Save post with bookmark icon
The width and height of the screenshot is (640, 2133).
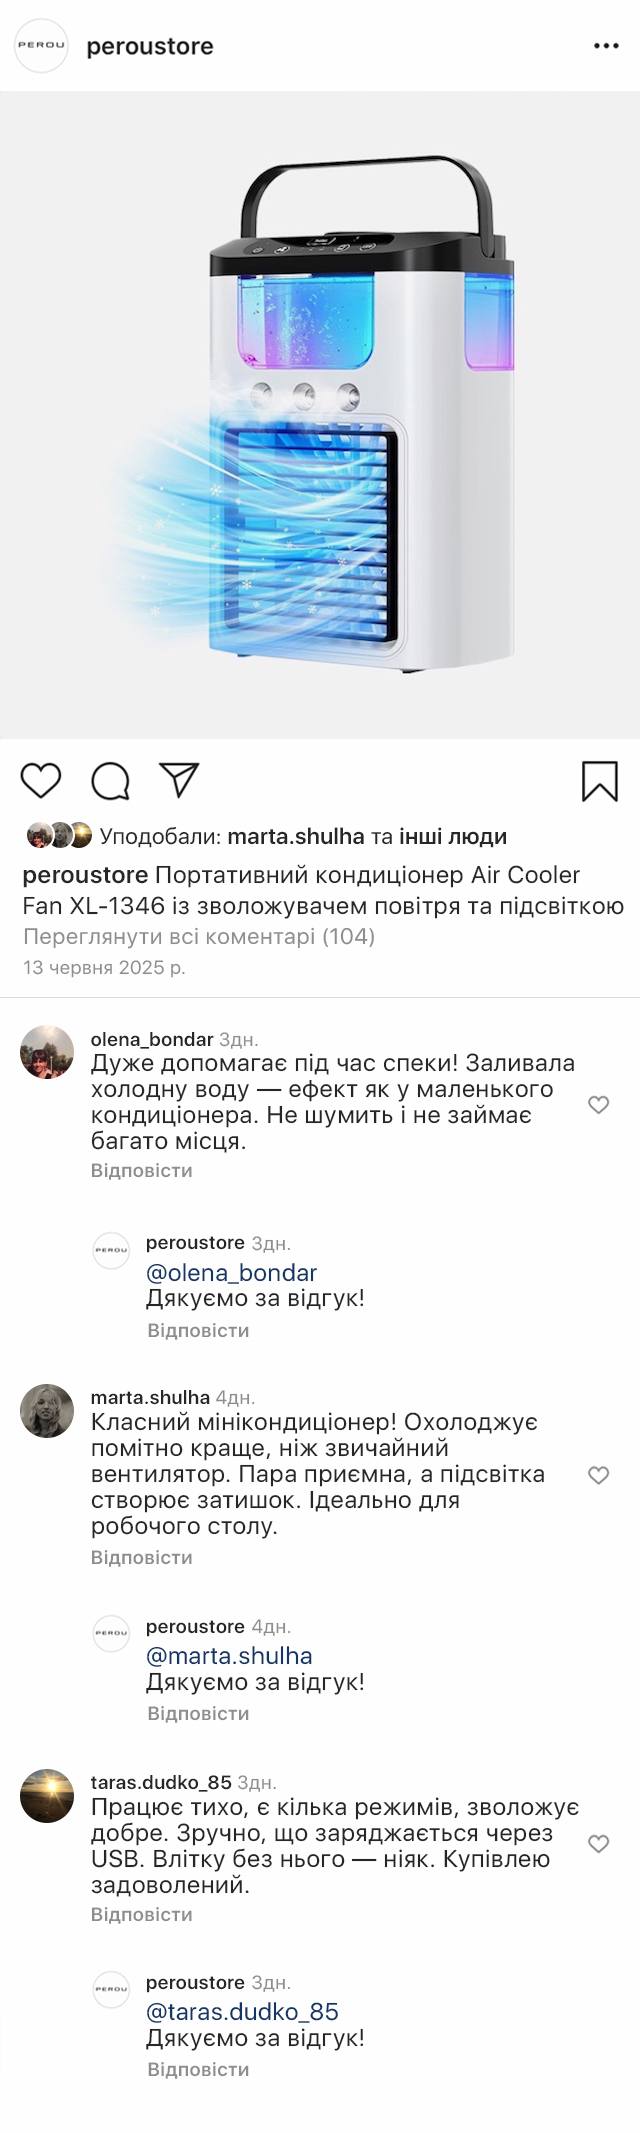pyautogui.click(x=599, y=781)
